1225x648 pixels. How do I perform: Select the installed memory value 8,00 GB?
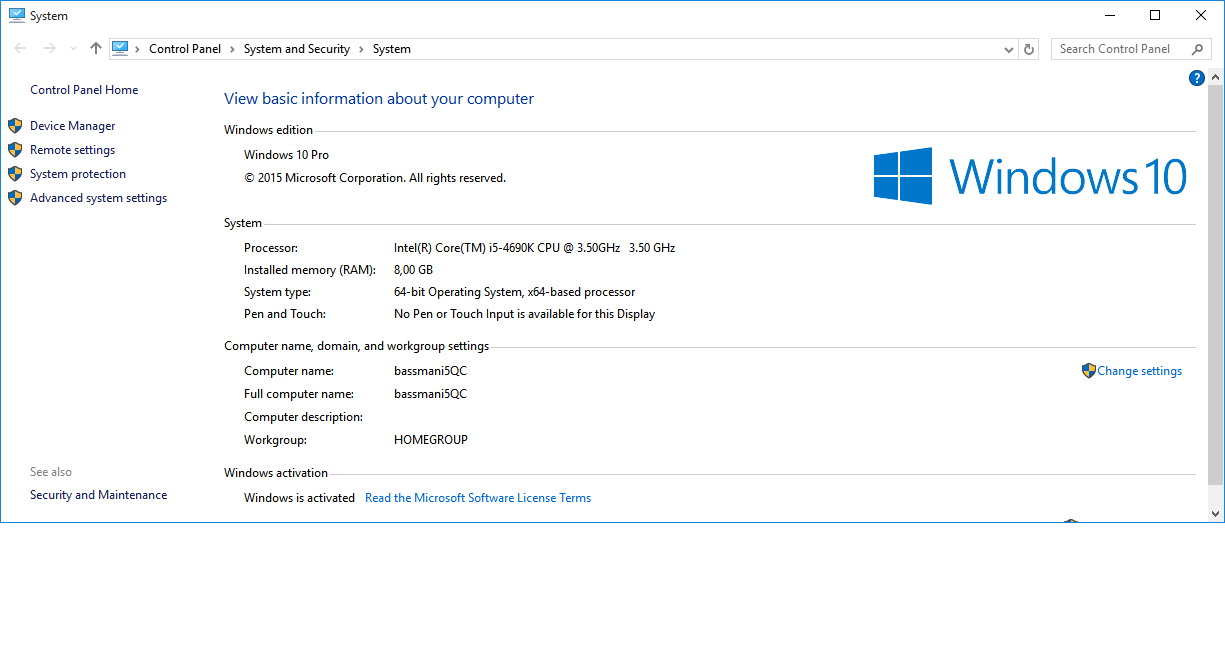click(413, 270)
